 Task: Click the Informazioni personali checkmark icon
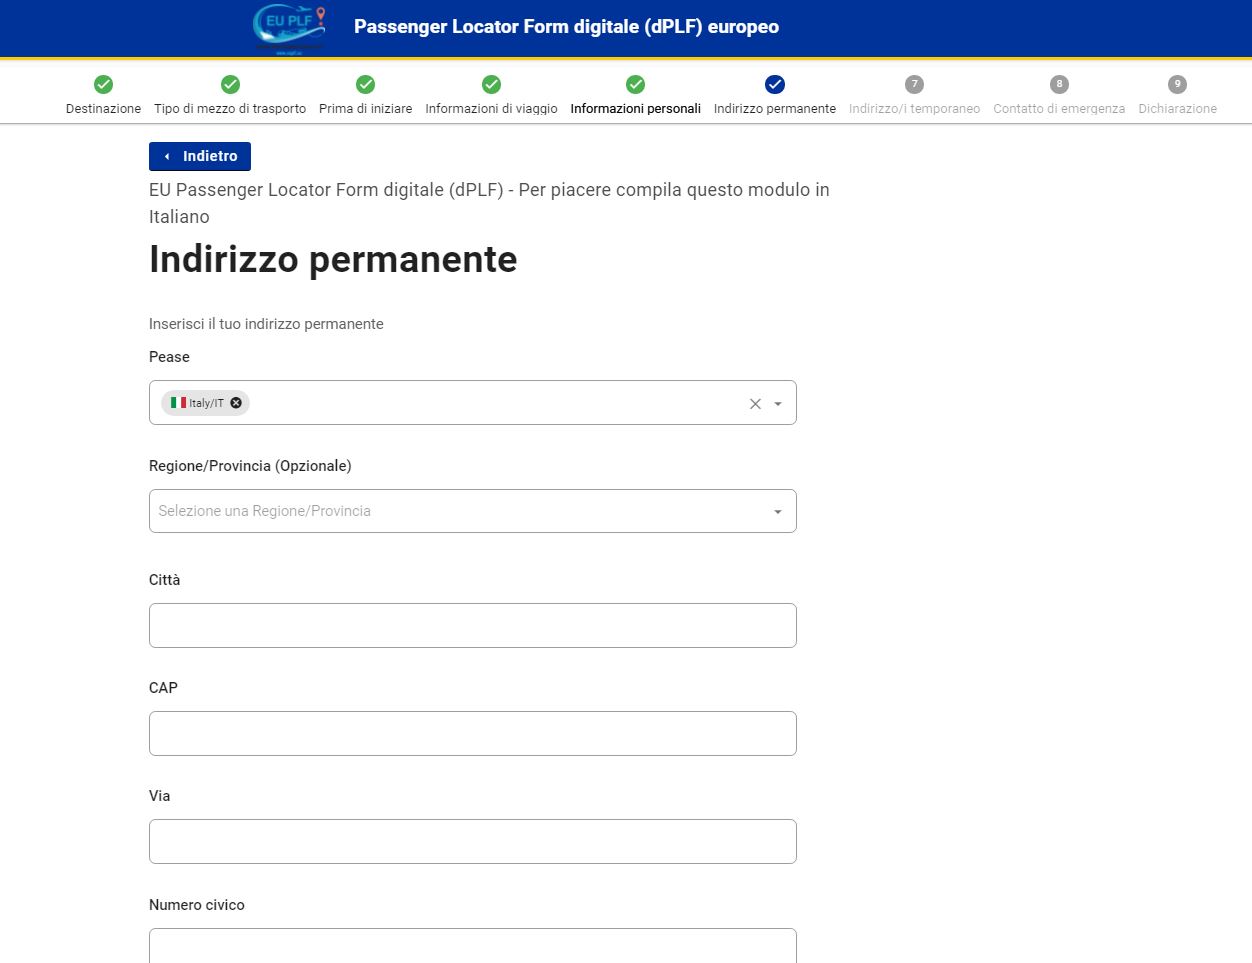click(x=635, y=84)
